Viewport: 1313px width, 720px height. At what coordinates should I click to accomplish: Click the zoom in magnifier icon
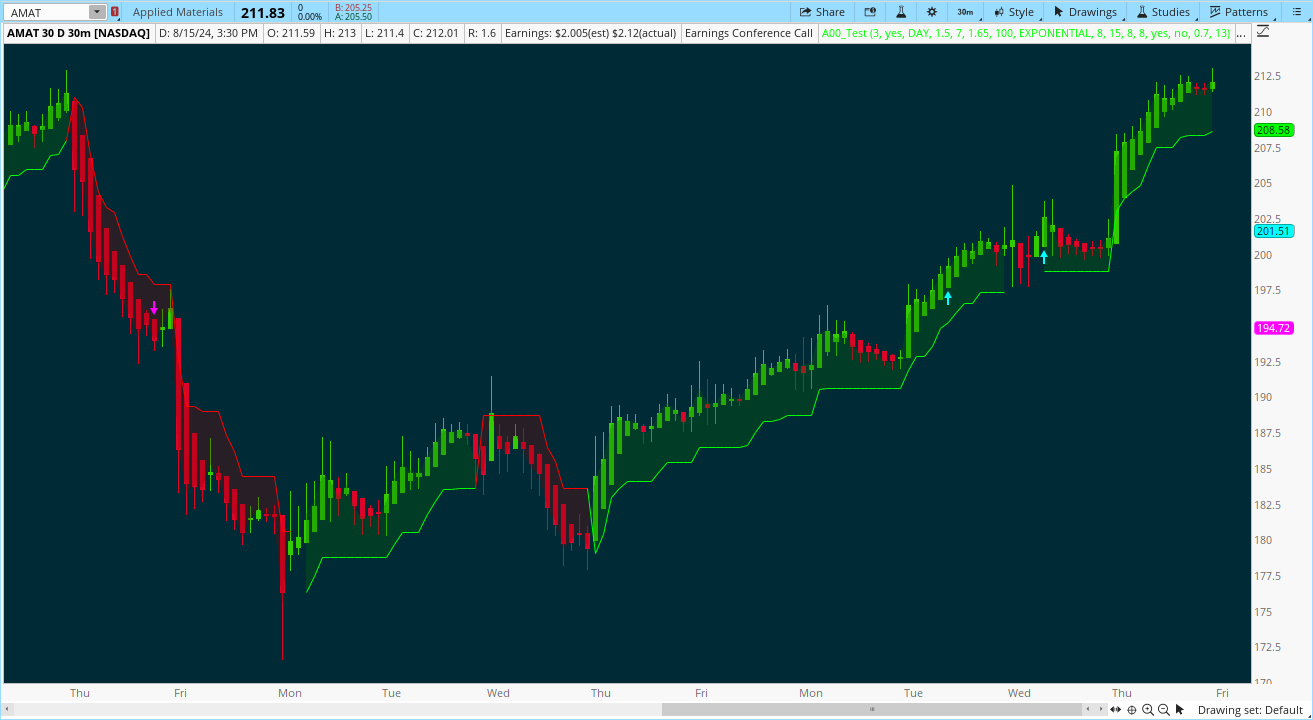point(1147,709)
